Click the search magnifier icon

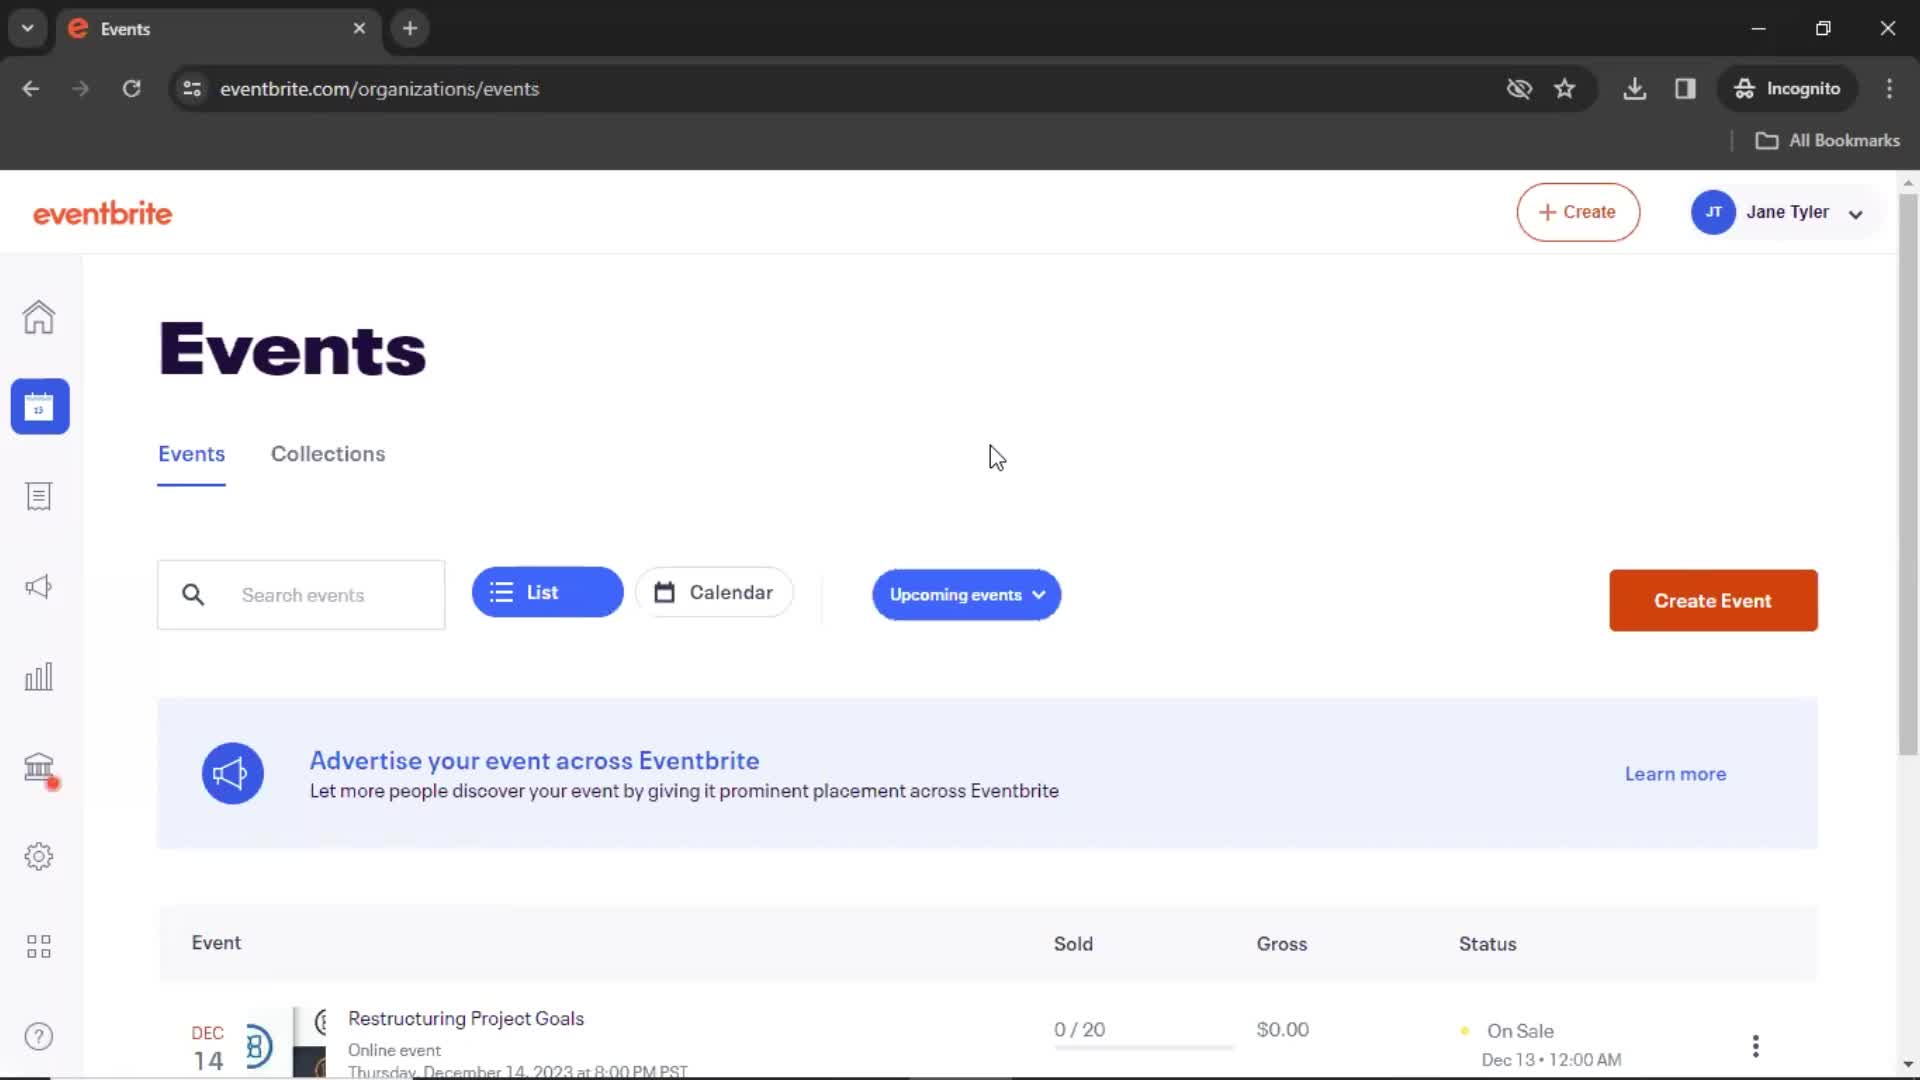tap(193, 595)
